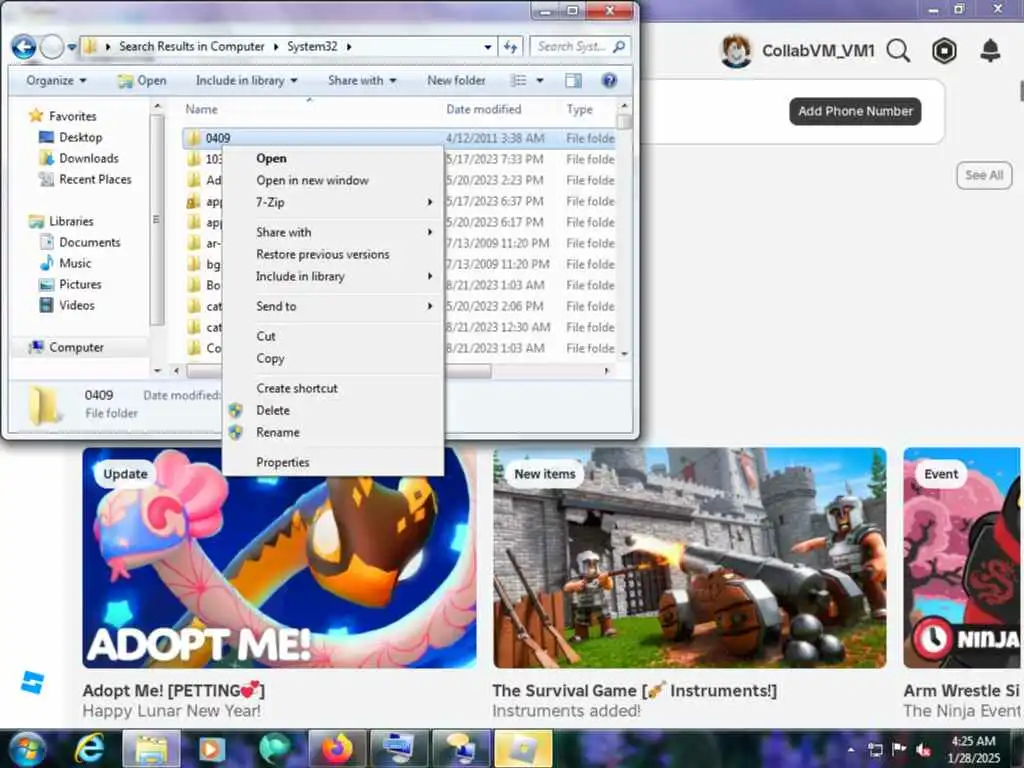Show hidden tray icons arrow
Viewport: 1024px width, 768px height.
point(851,749)
